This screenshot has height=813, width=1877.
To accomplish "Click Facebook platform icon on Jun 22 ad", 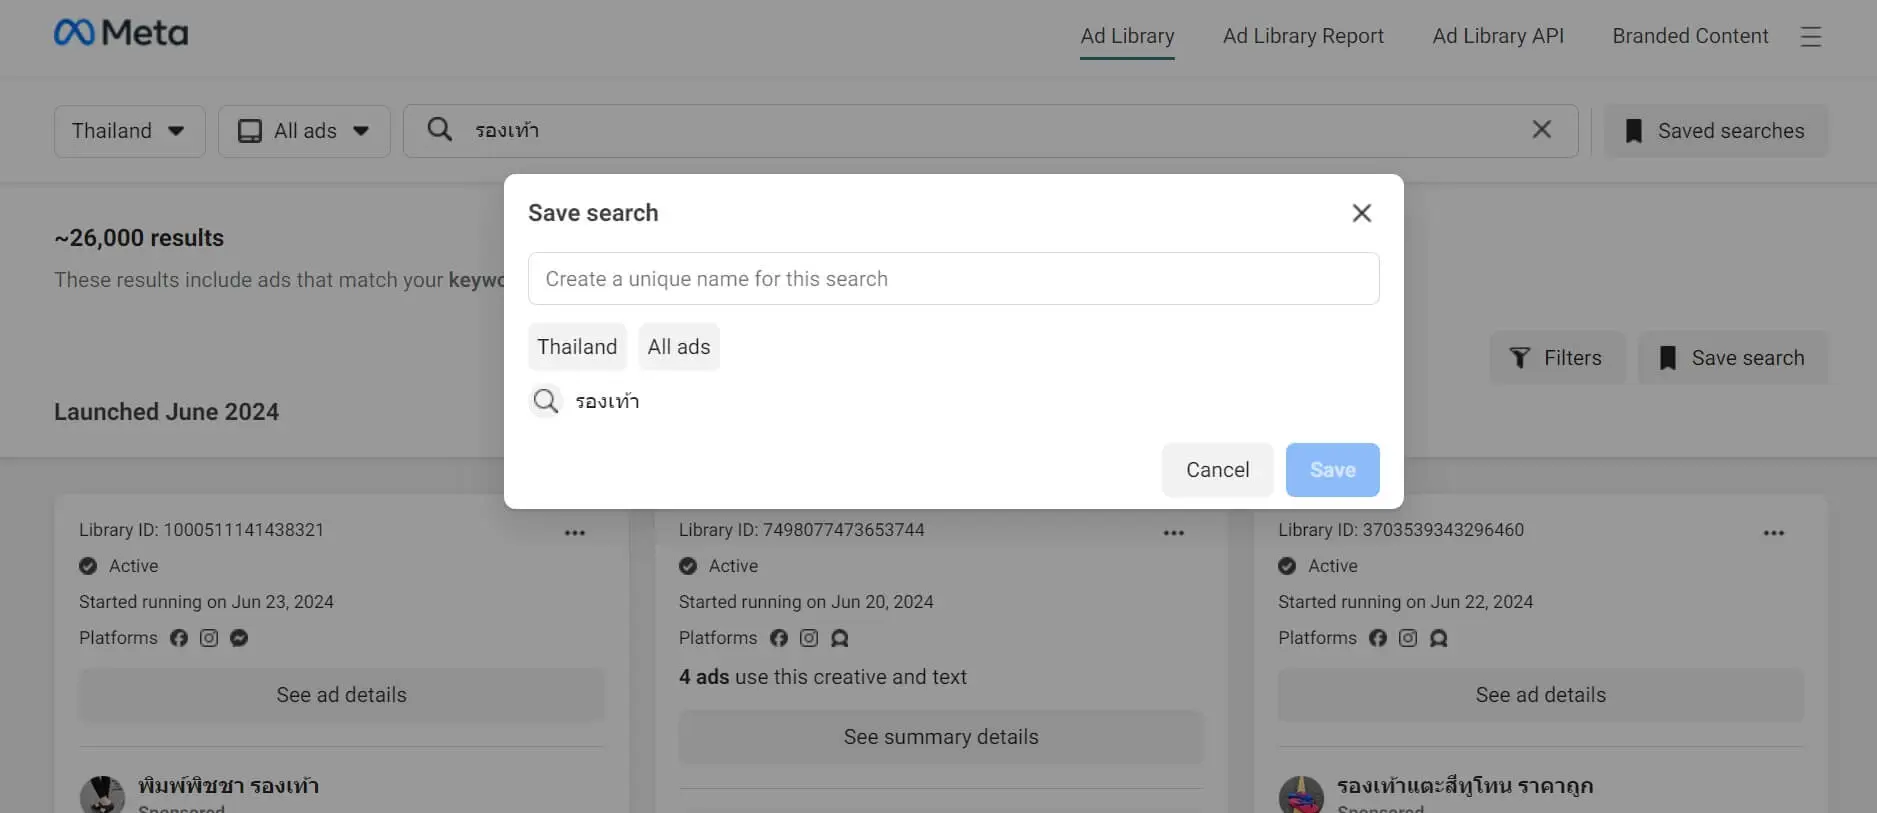I will 1378,638.
